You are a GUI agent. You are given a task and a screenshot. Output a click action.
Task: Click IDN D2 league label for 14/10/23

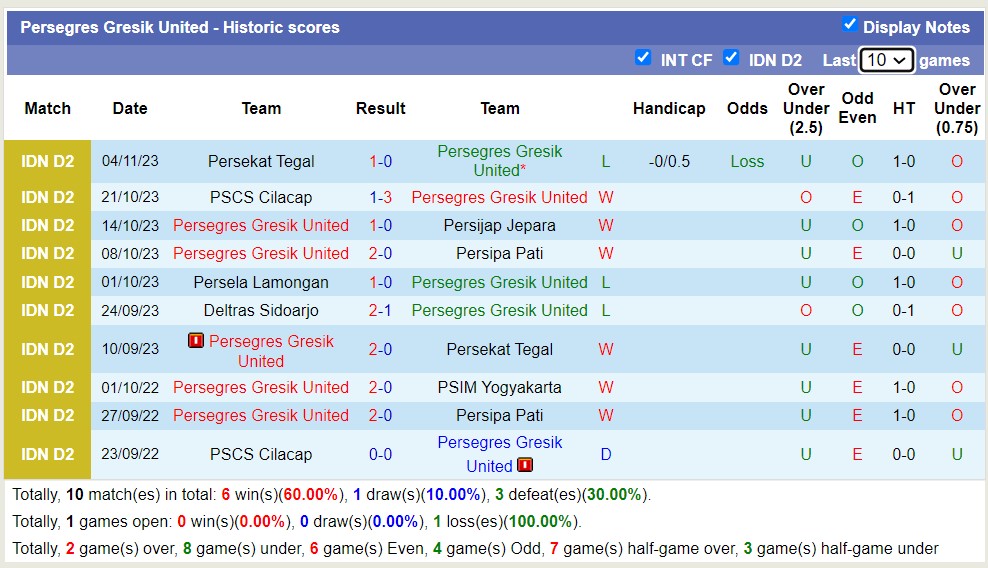47,225
